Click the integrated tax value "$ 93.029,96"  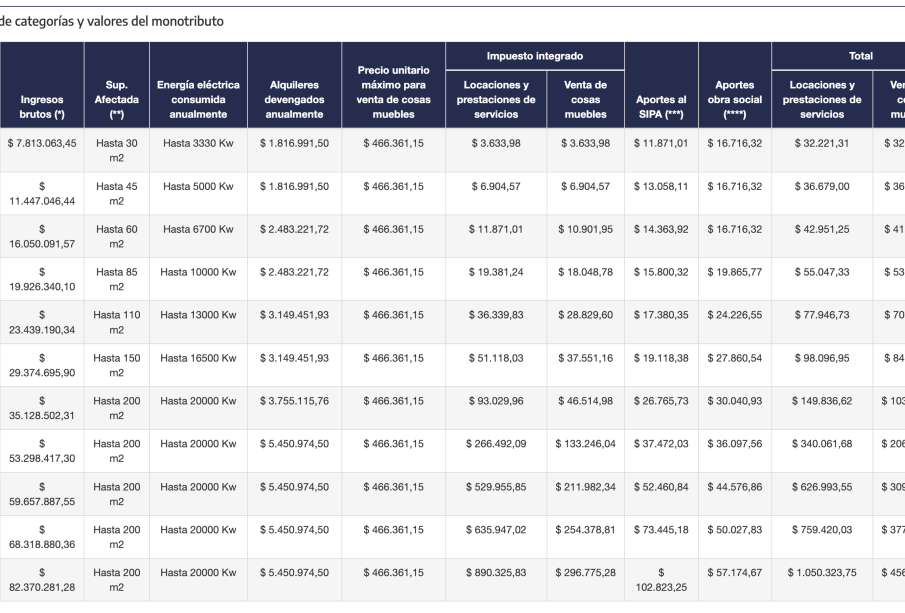tap(496, 401)
